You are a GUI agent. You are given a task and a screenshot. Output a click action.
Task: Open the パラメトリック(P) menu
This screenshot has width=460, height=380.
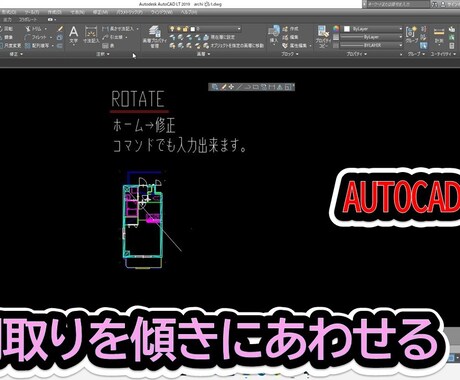tap(129, 12)
